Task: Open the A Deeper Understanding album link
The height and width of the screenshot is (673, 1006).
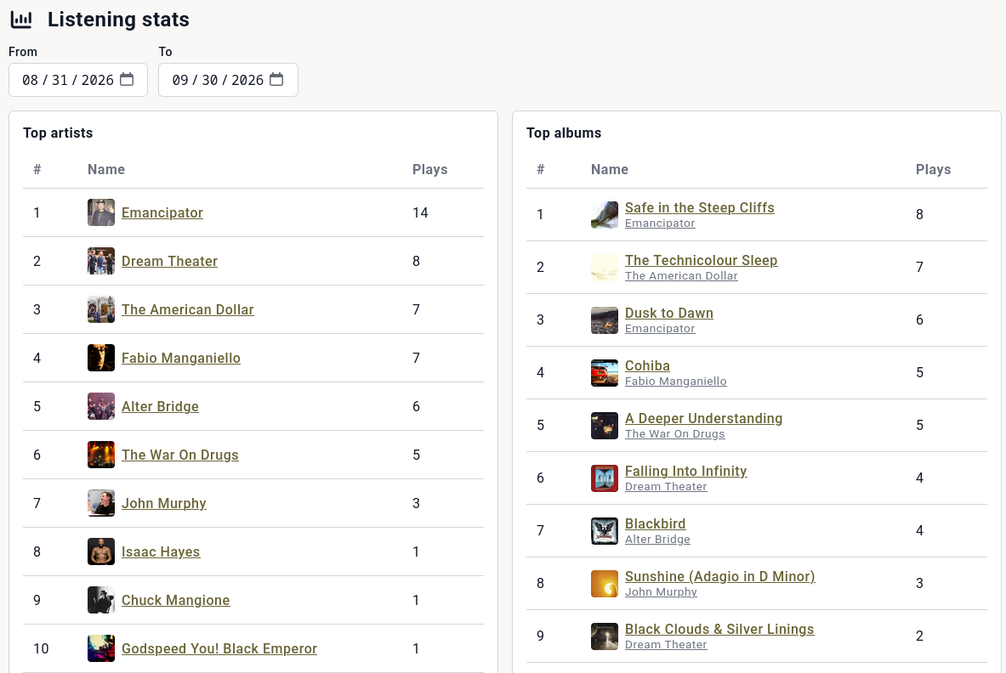Action: (704, 418)
